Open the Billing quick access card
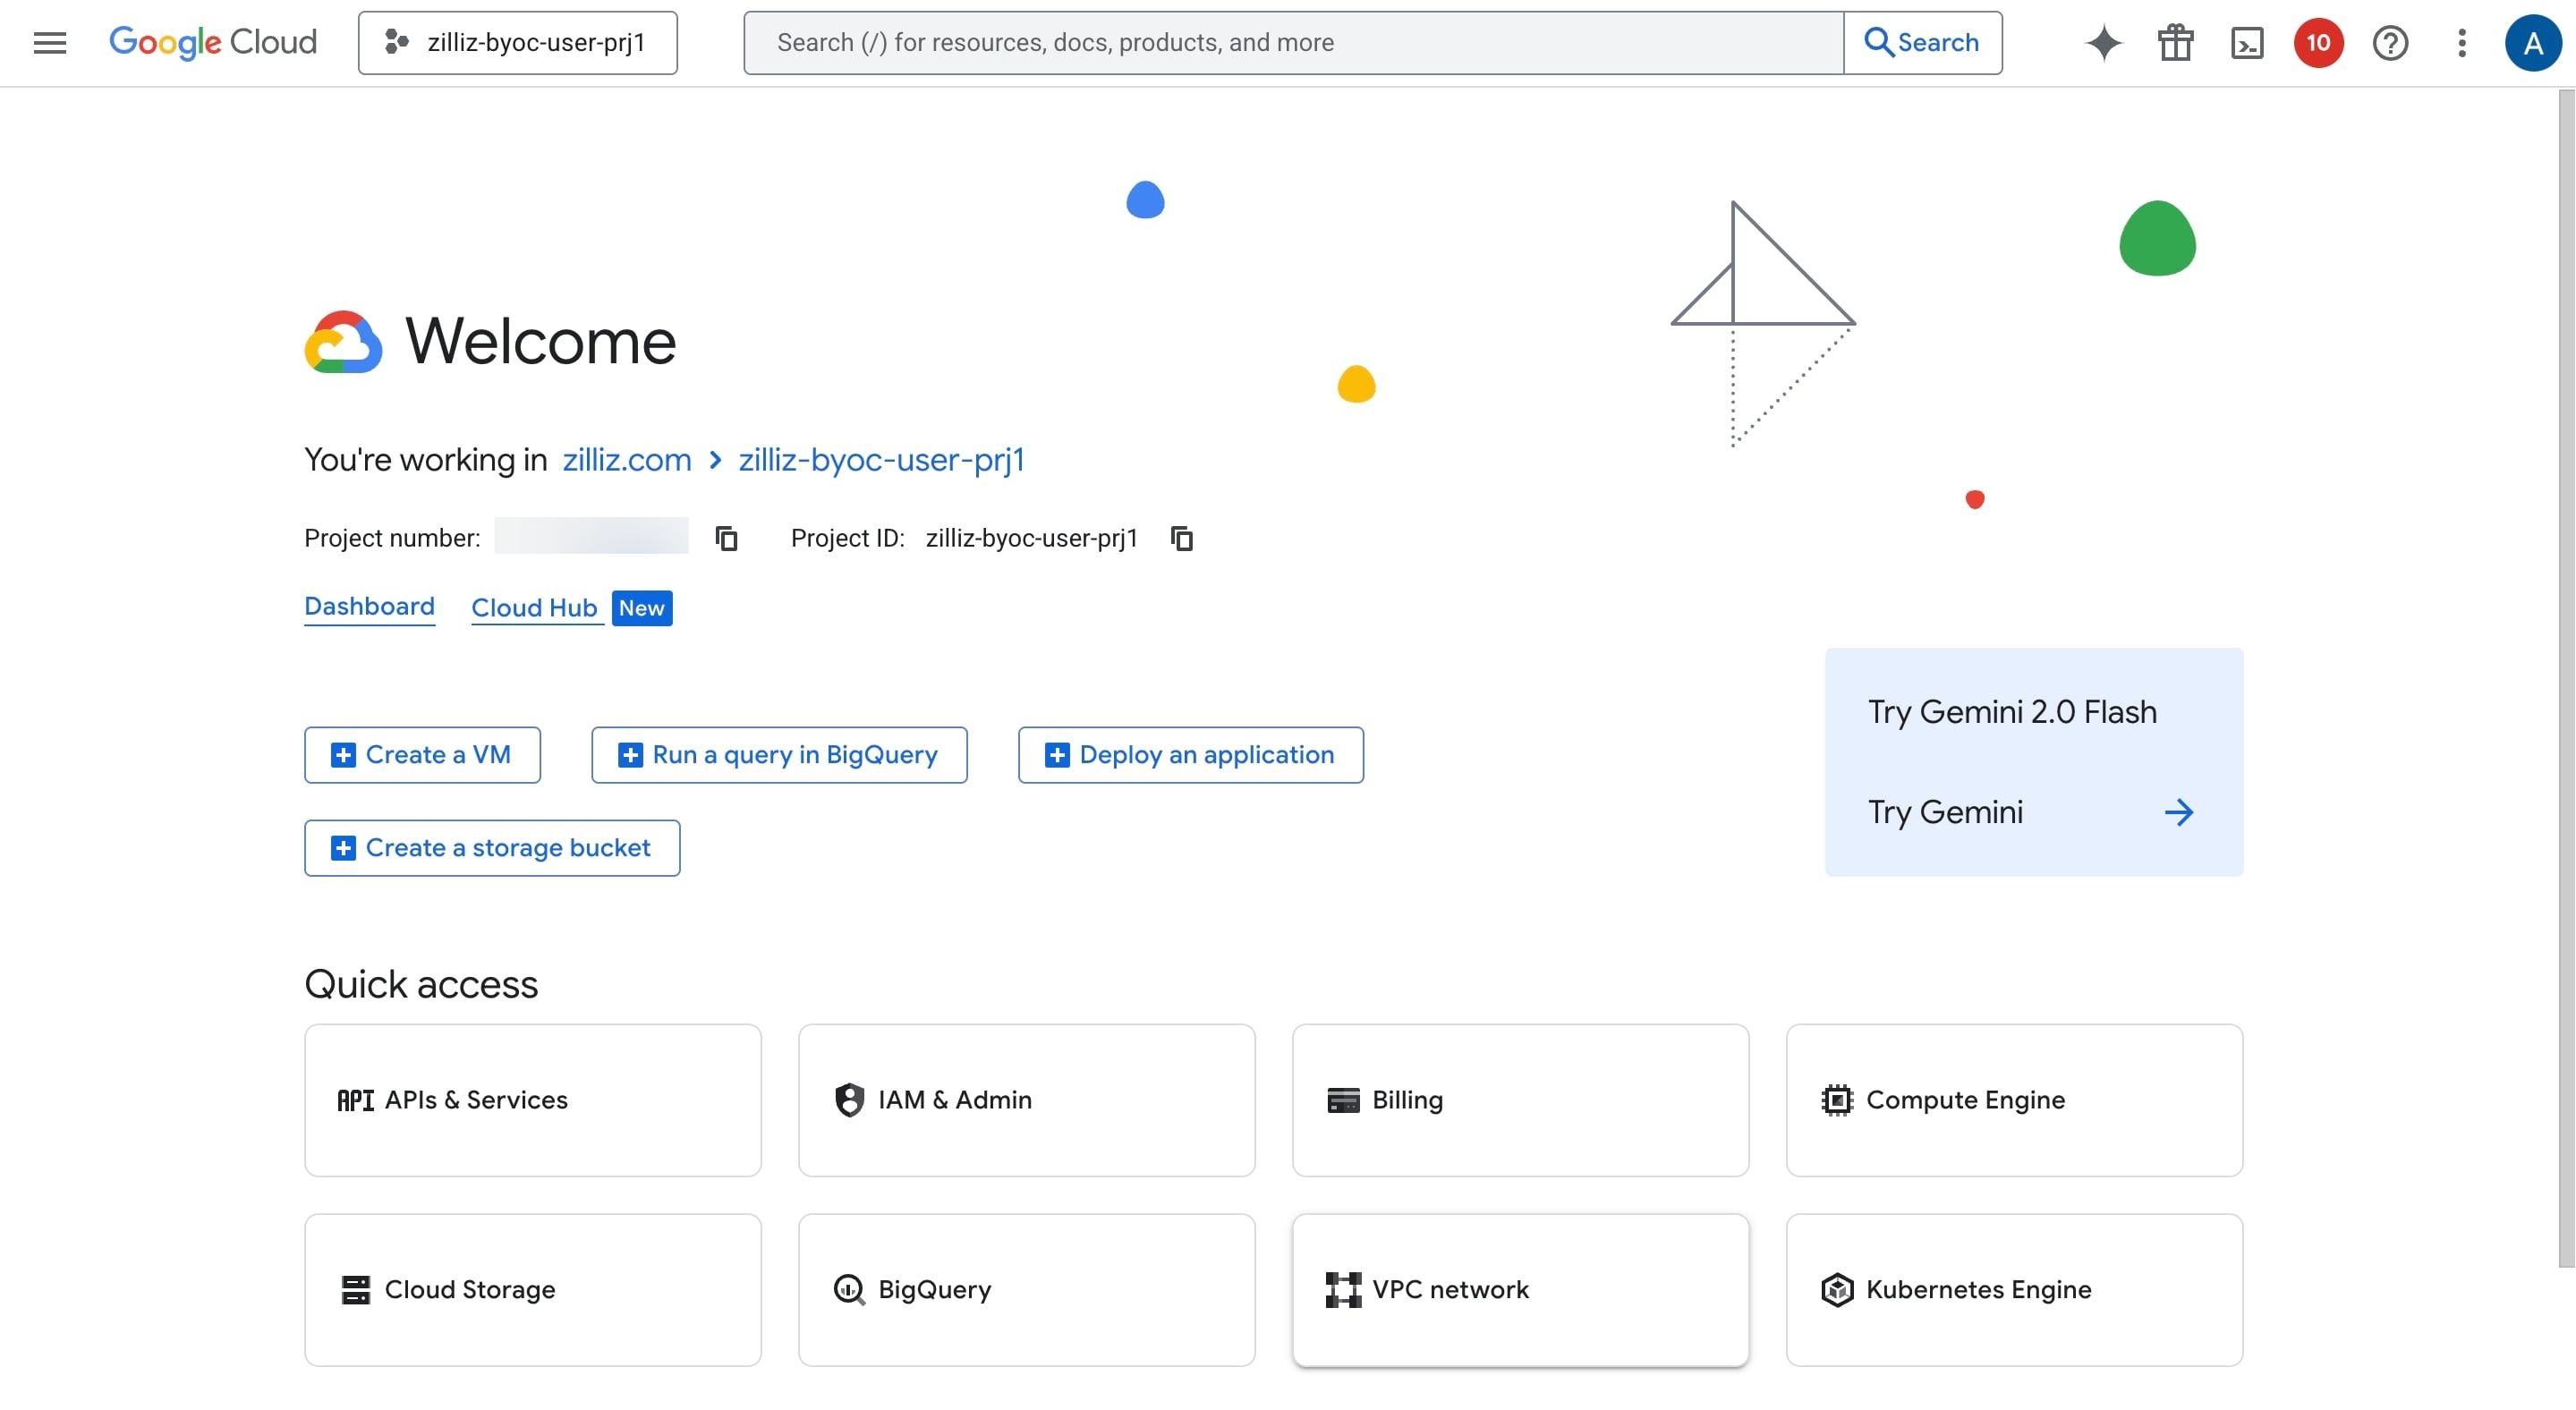The height and width of the screenshot is (1410, 2576). [1520, 1100]
